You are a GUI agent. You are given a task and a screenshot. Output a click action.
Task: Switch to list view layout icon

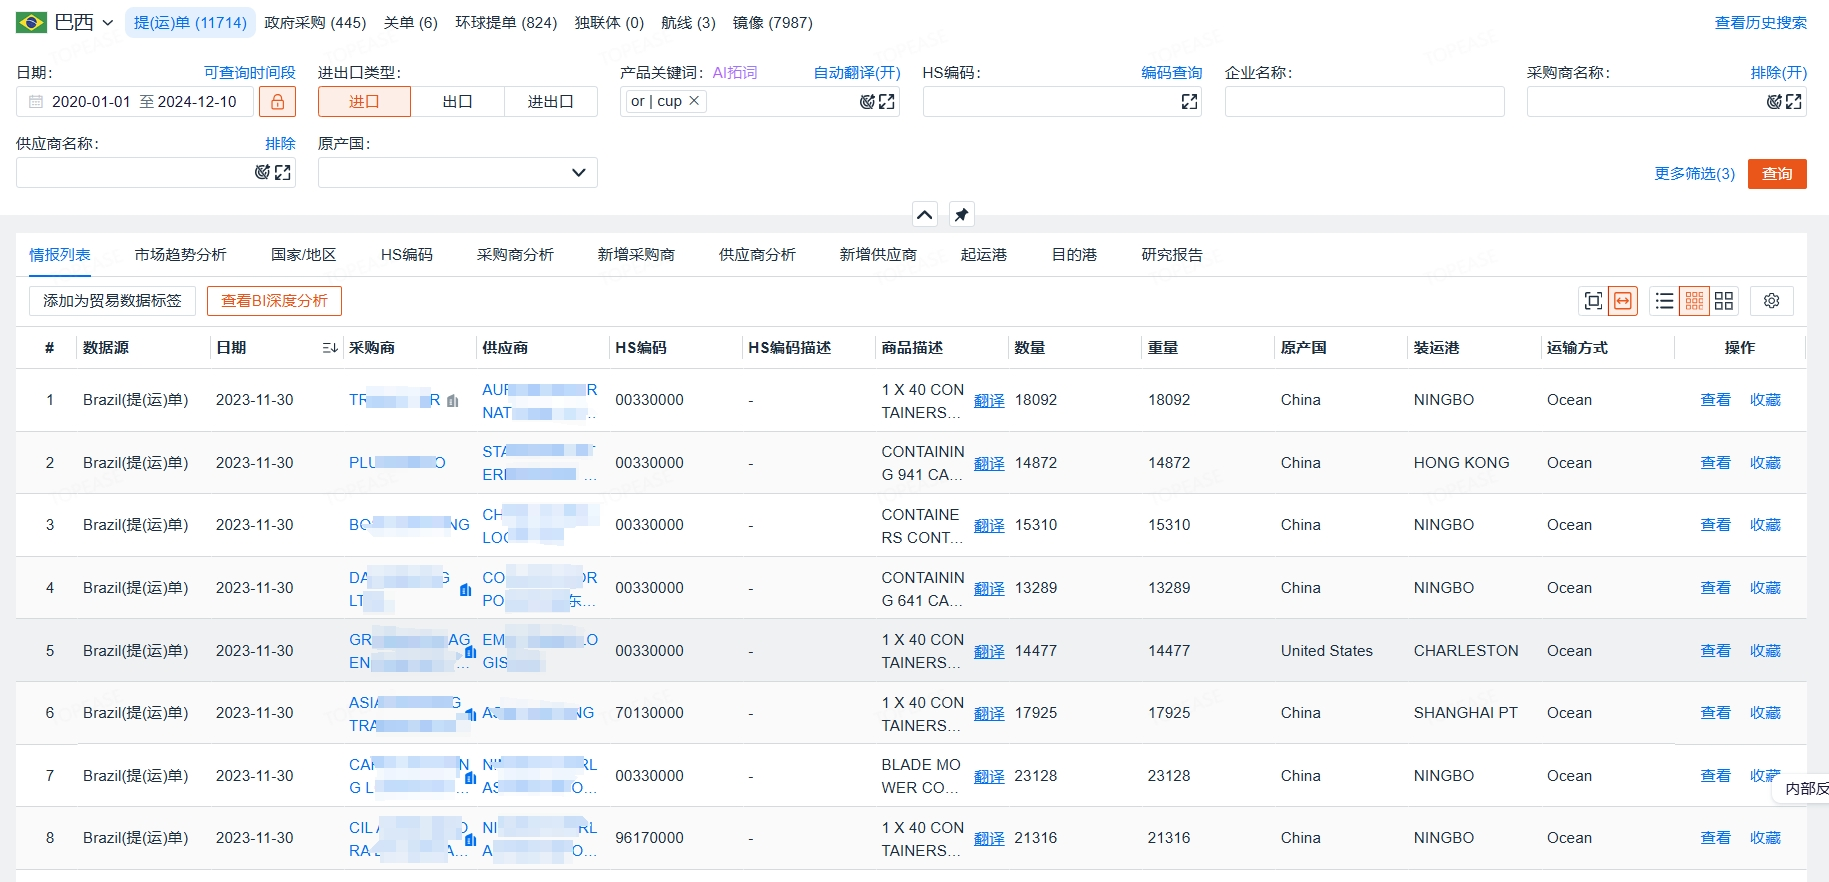(x=1664, y=301)
